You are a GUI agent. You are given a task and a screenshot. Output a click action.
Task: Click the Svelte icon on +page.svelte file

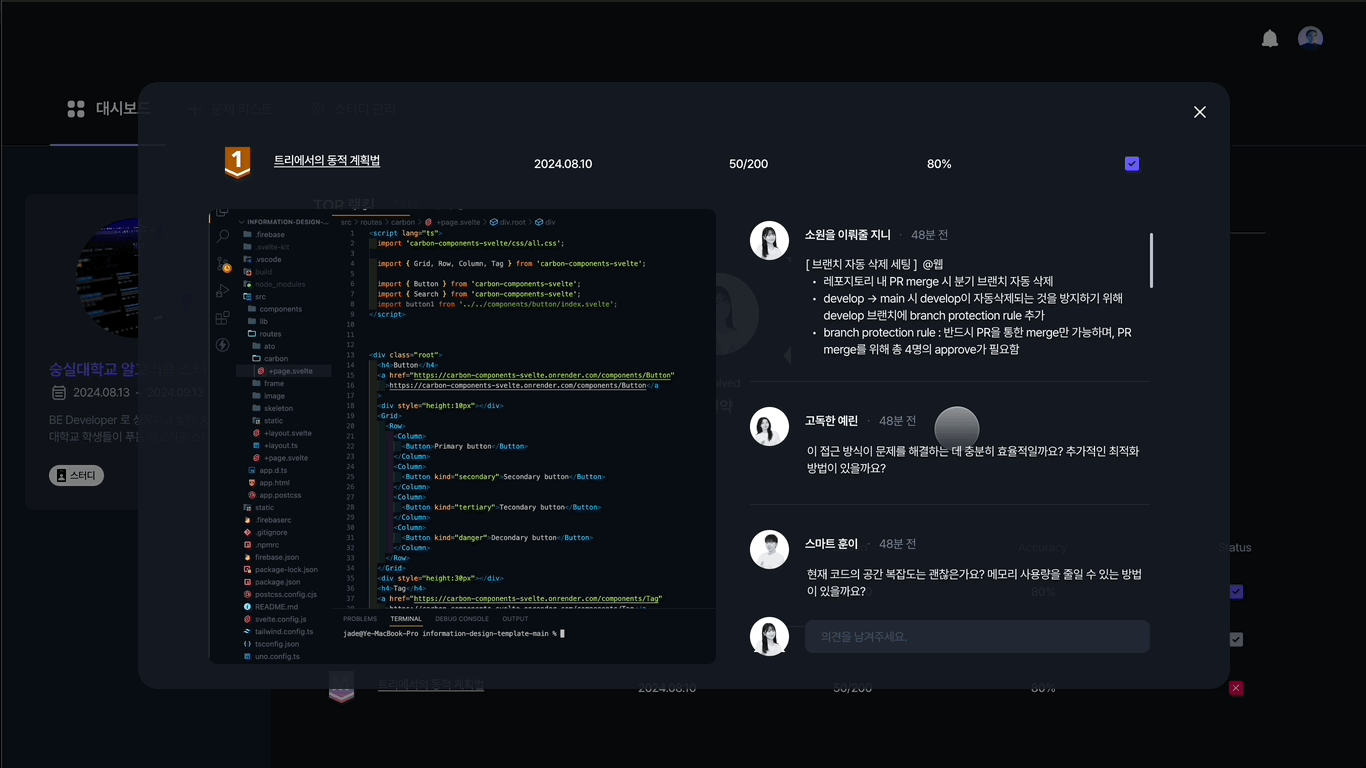pyautogui.click(x=261, y=371)
